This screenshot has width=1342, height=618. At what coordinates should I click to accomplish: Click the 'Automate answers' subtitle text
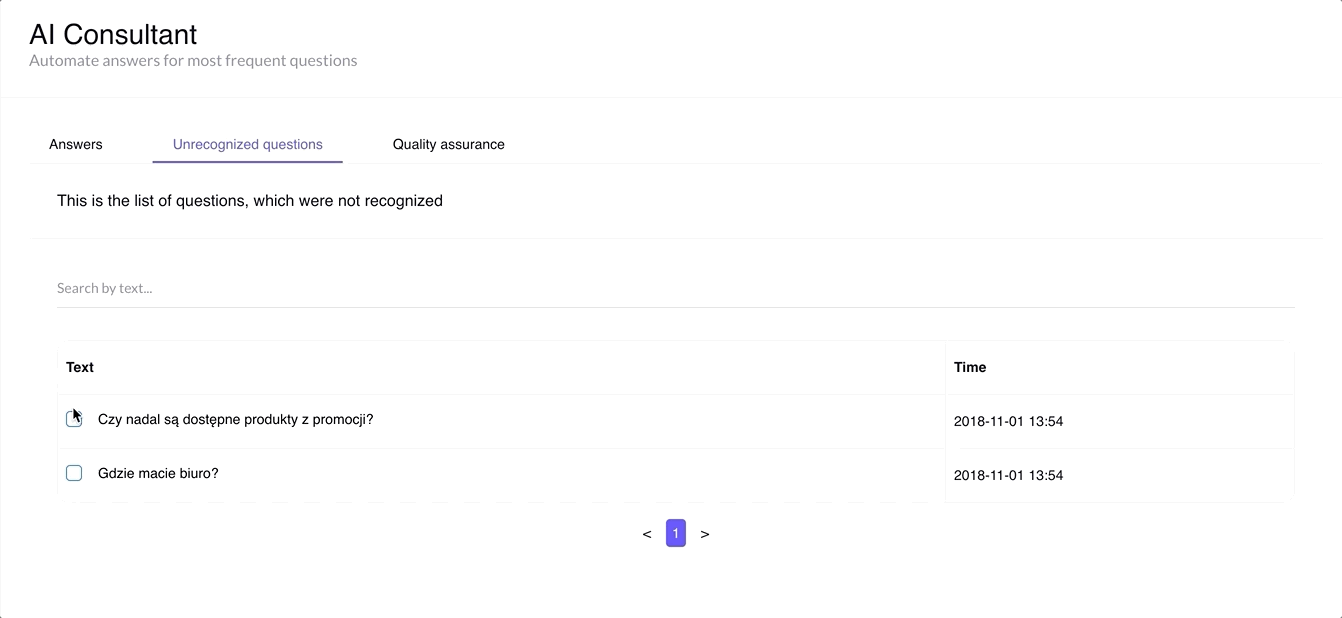click(193, 61)
